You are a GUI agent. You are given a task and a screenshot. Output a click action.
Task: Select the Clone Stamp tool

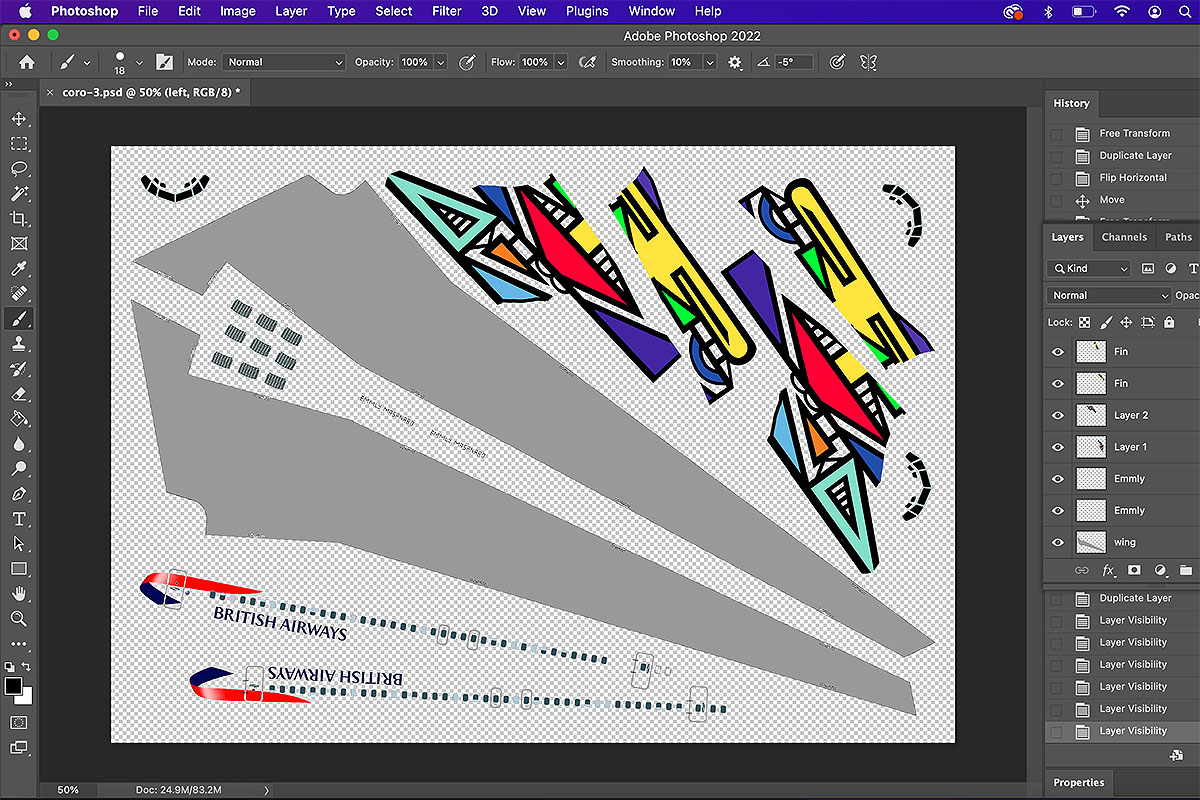pos(19,344)
